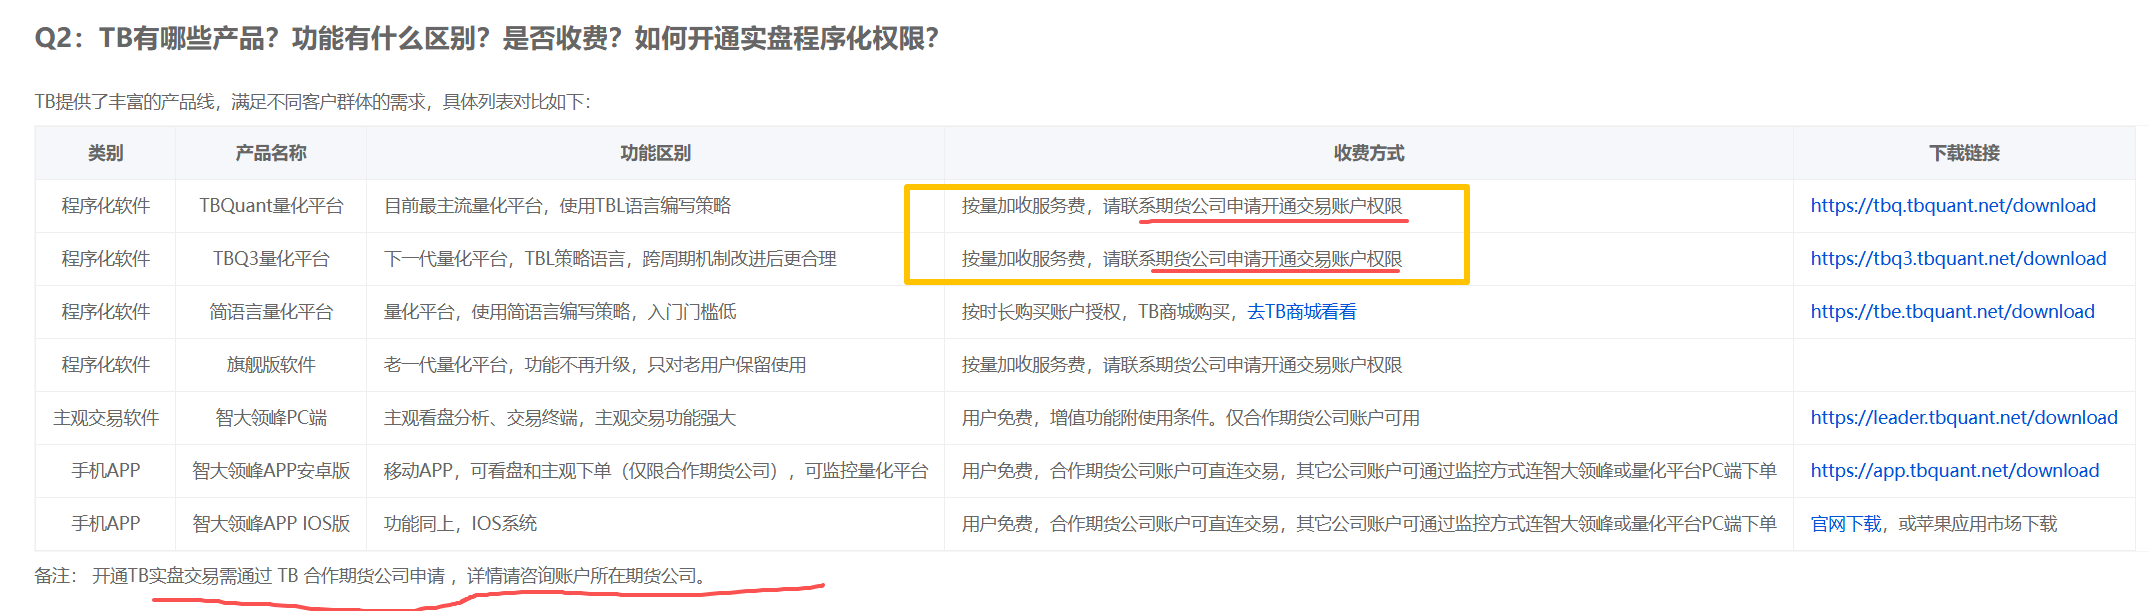This screenshot has height=611, width=2149.
Task: Open the tbe.tbquant.net download link
Action: point(1951,312)
